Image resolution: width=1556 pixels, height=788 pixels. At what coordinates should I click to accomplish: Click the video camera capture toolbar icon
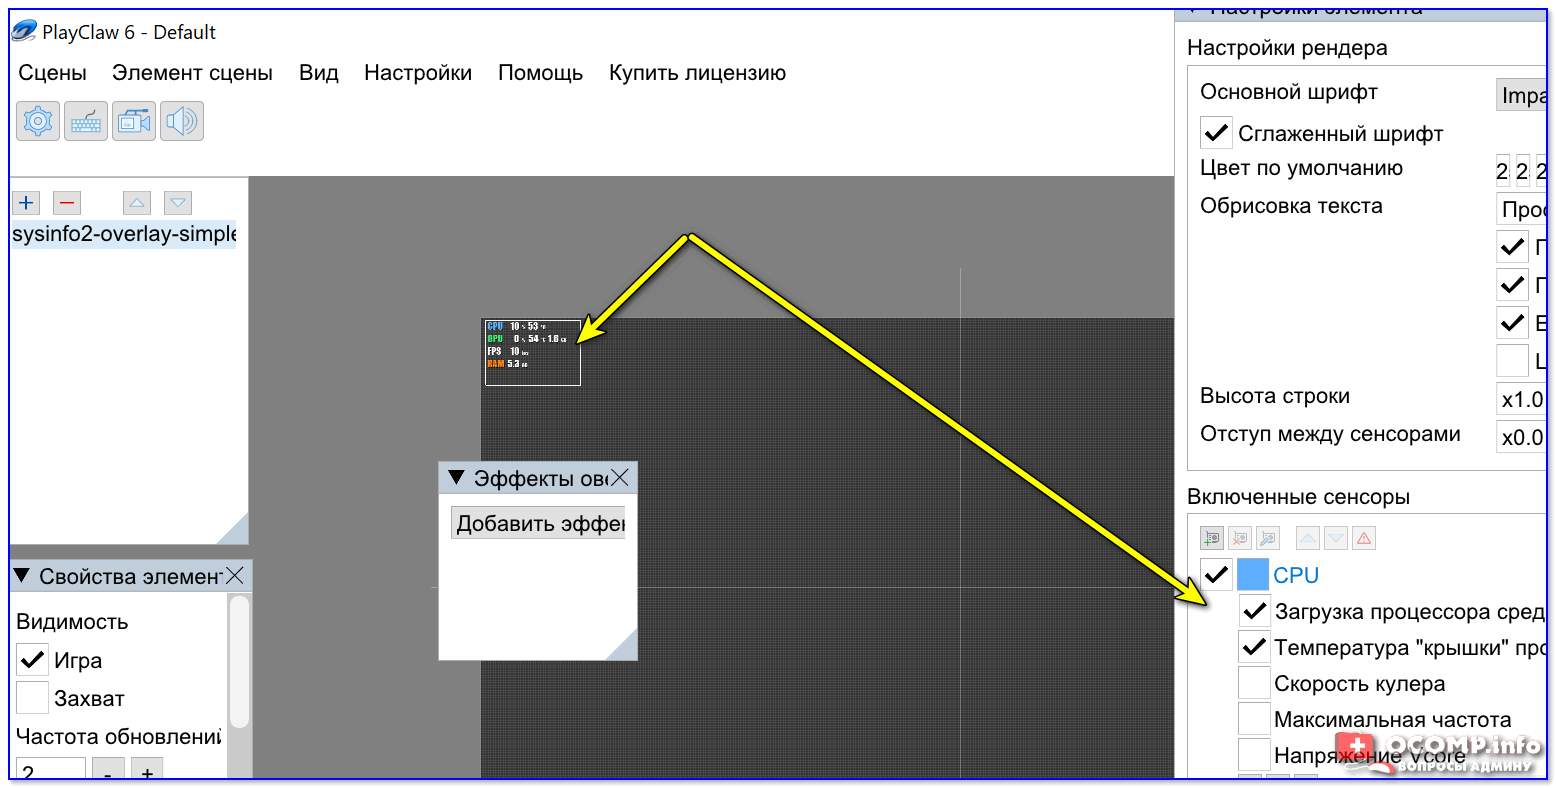pyautogui.click(x=134, y=121)
